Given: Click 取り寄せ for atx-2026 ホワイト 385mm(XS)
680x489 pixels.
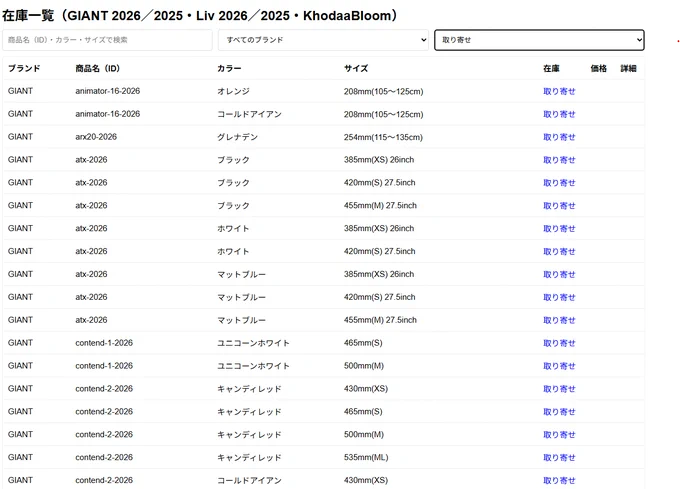Looking at the screenshot, I should pyautogui.click(x=559, y=229).
